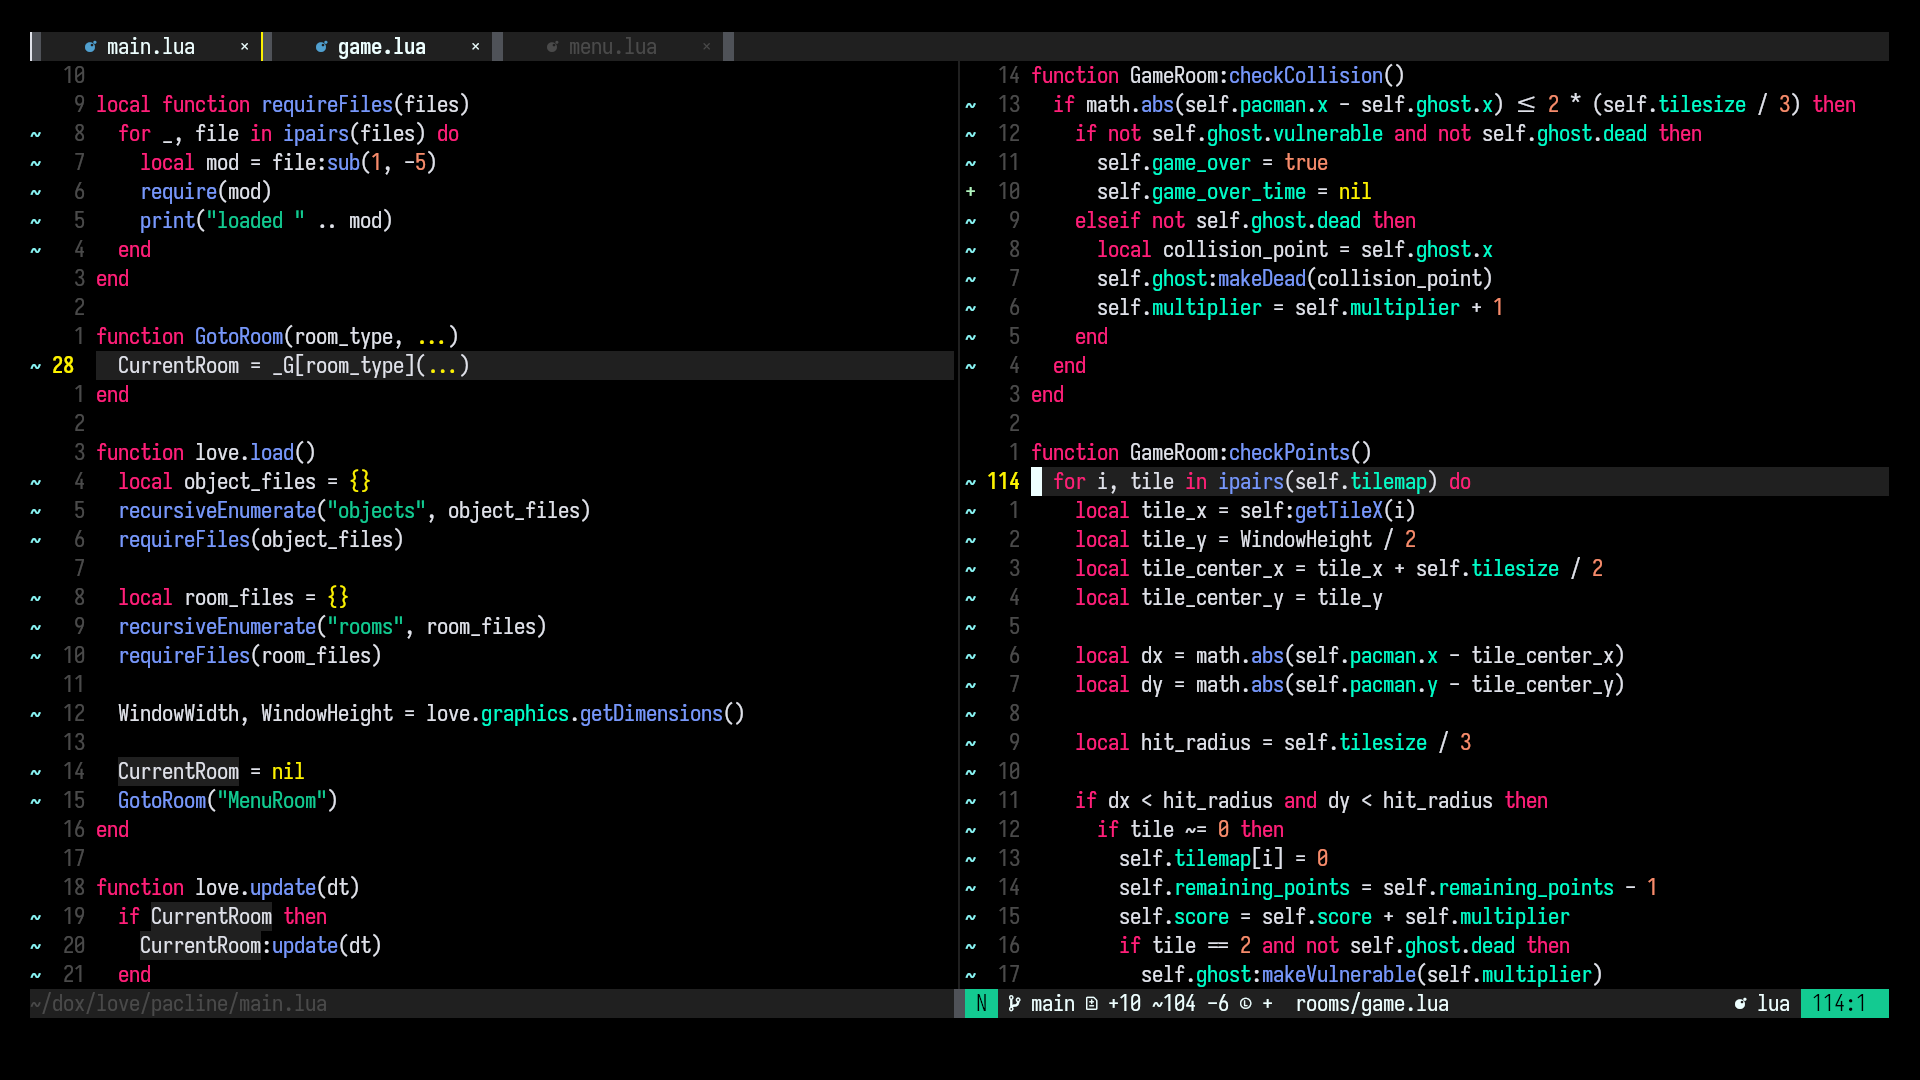Close the main.lua tab
This screenshot has height=1080, width=1920.
[x=244, y=47]
